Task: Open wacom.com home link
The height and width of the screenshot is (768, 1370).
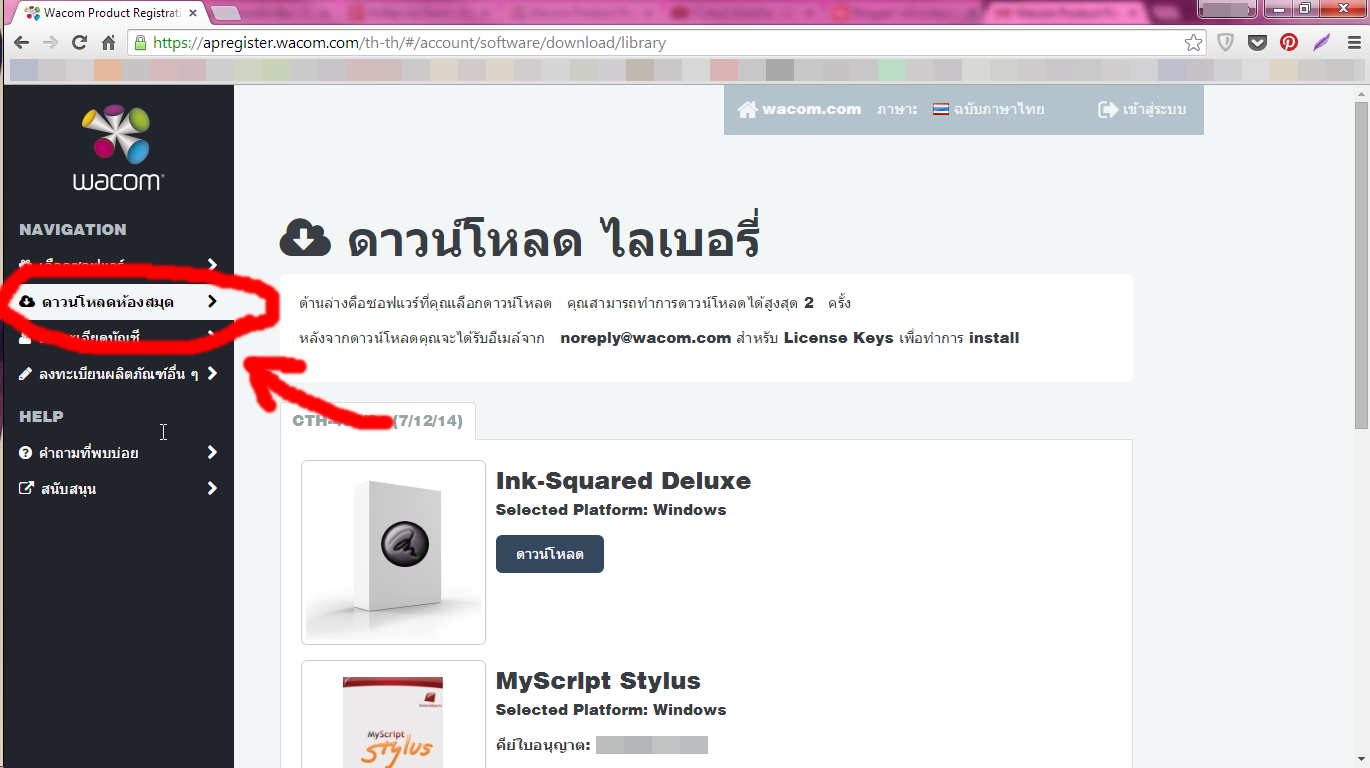Action: click(x=799, y=109)
